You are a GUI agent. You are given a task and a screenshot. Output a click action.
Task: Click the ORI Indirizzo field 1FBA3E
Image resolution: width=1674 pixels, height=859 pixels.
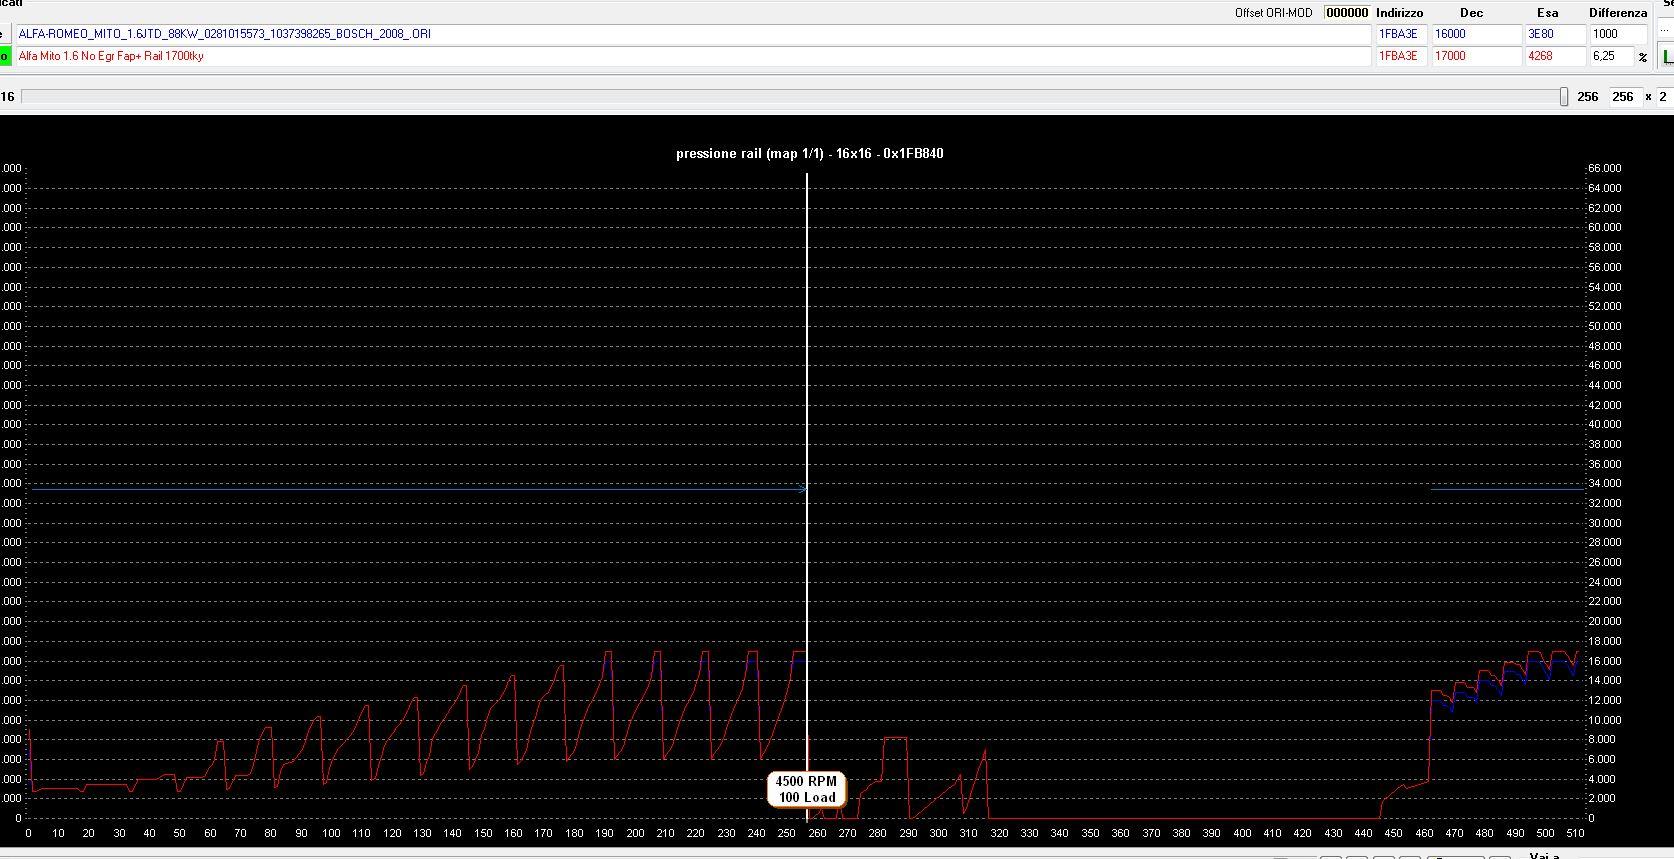click(1402, 34)
